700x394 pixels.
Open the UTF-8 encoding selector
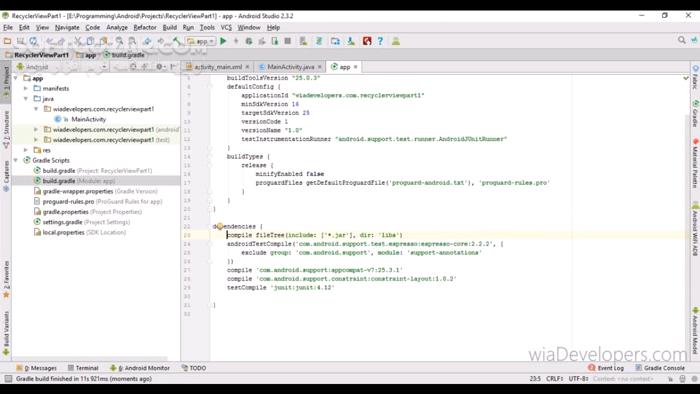coord(578,379)
